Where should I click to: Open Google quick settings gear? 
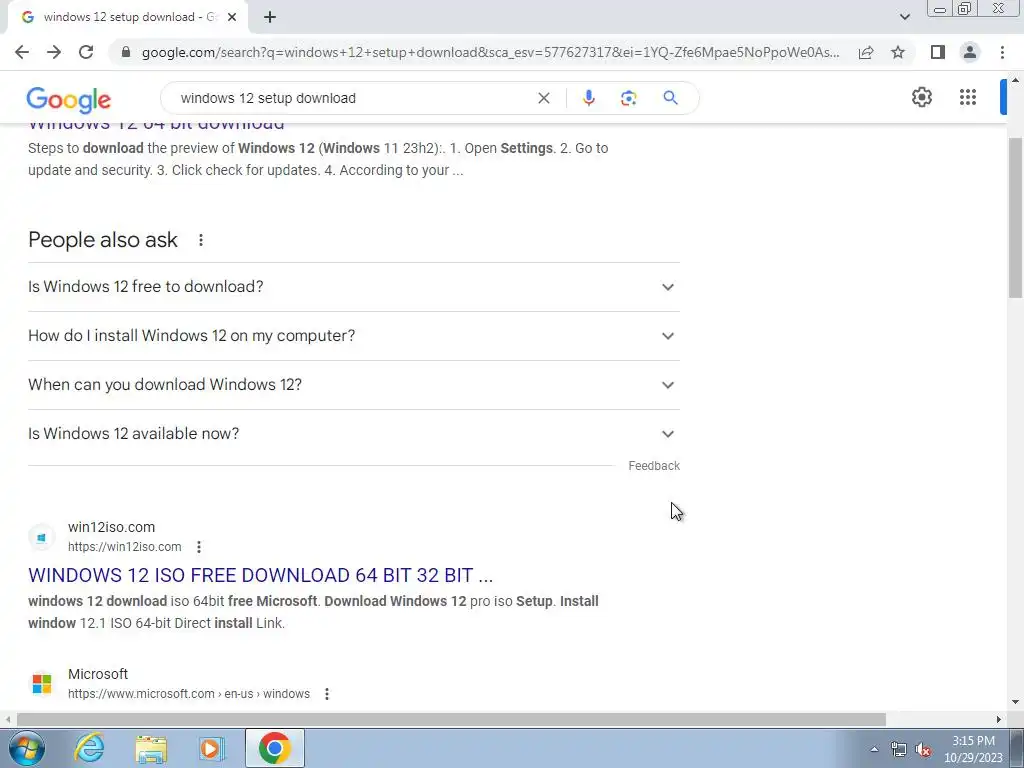click(x=921, y=97)
